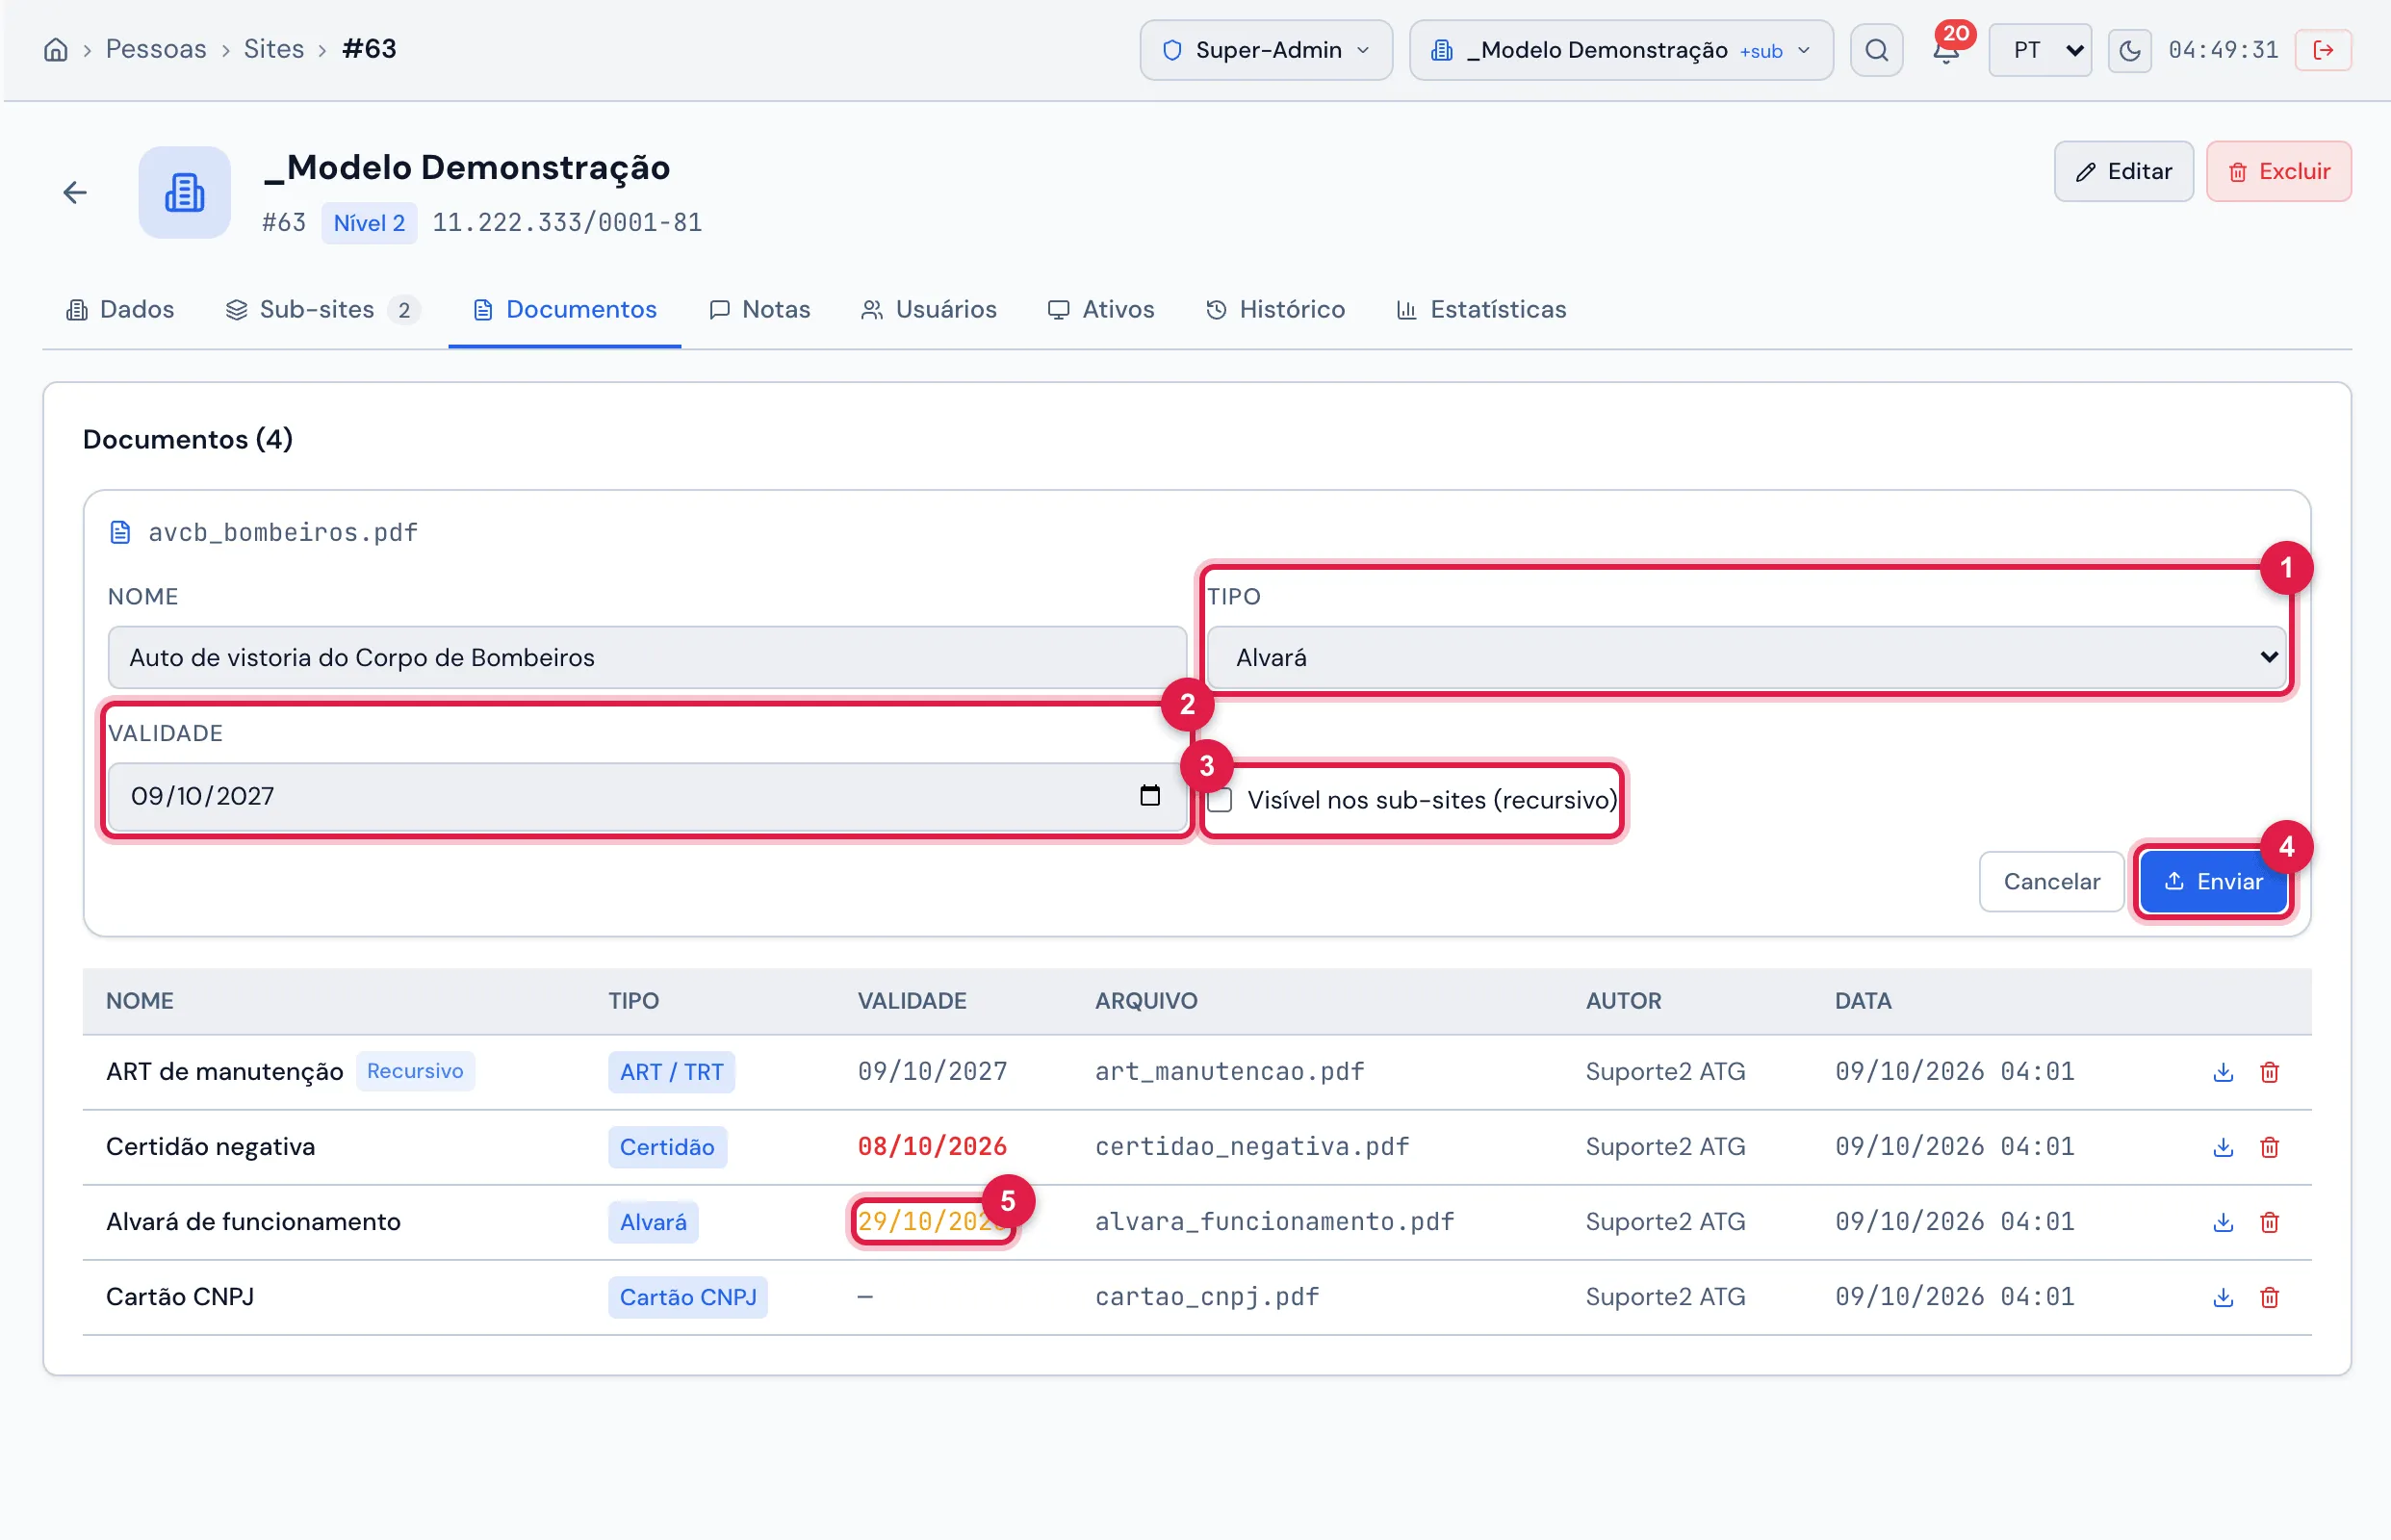Open the Tipo dropdown showing Alvará
The height and width of the screenshot is (1540, 2391).
pyautogui.click(x=1746, y=657)
